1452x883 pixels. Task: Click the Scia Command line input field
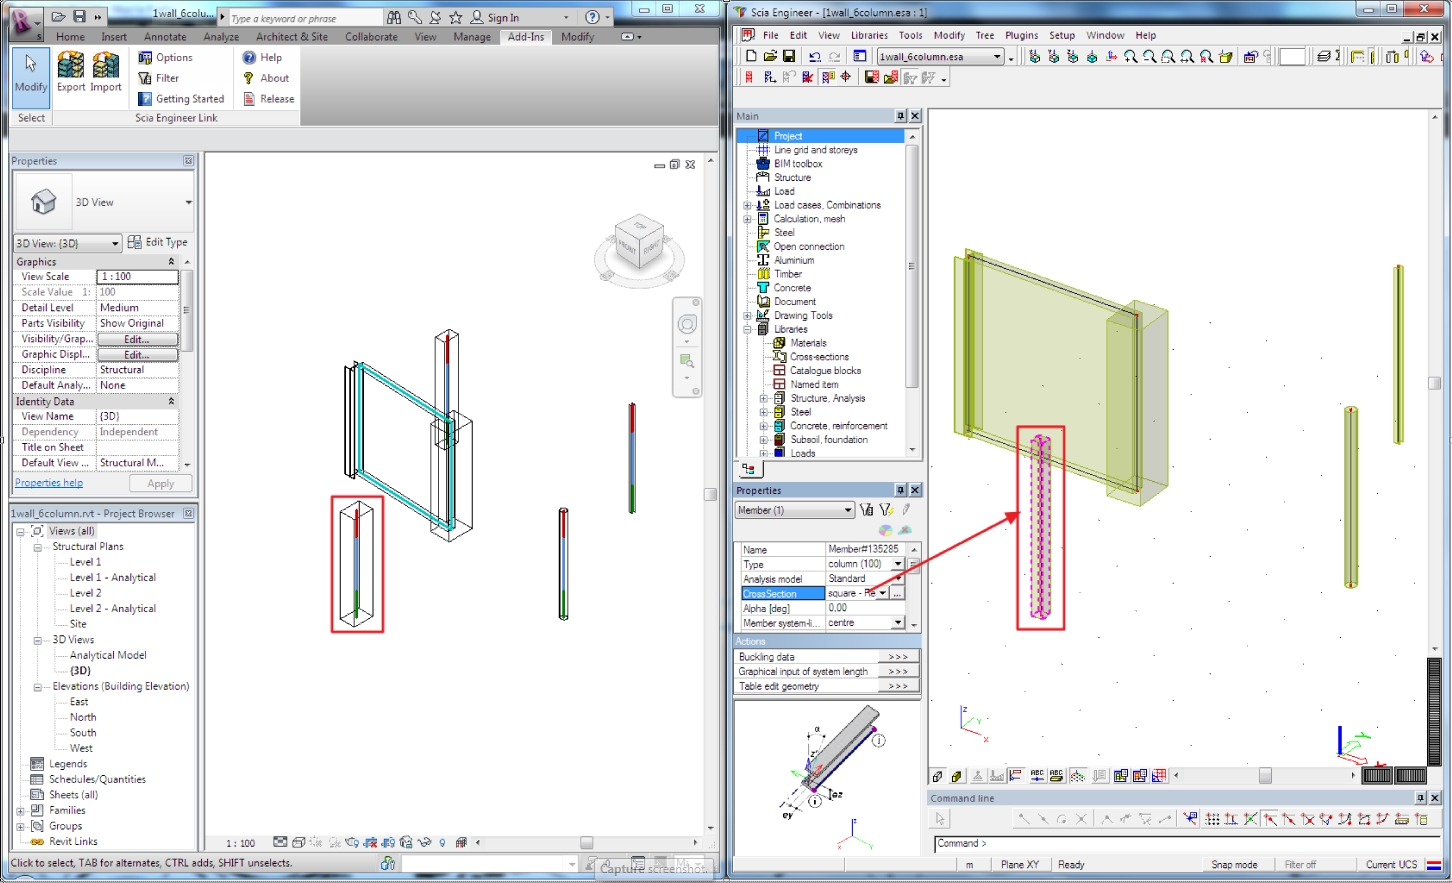coord(1185,843)
